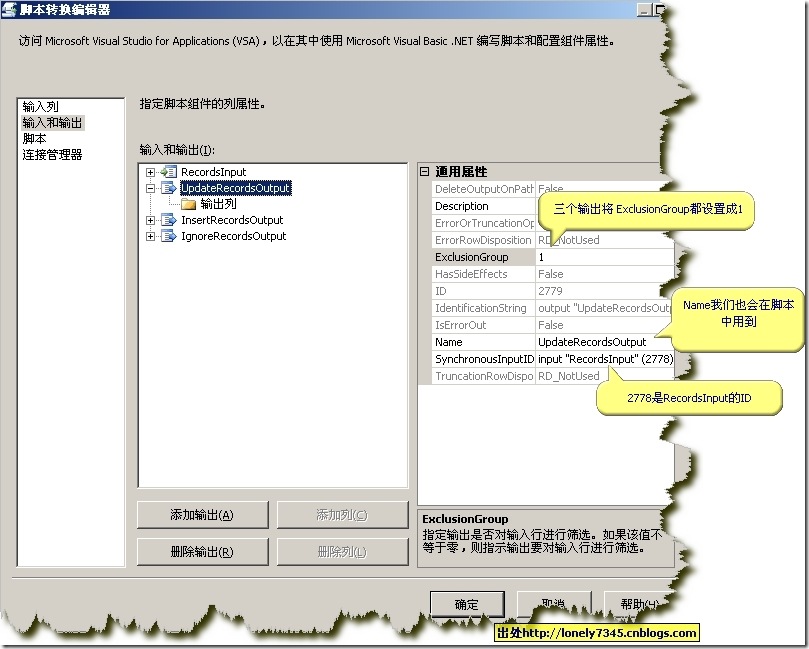Click the 取消 button

(x=554, y=604)
